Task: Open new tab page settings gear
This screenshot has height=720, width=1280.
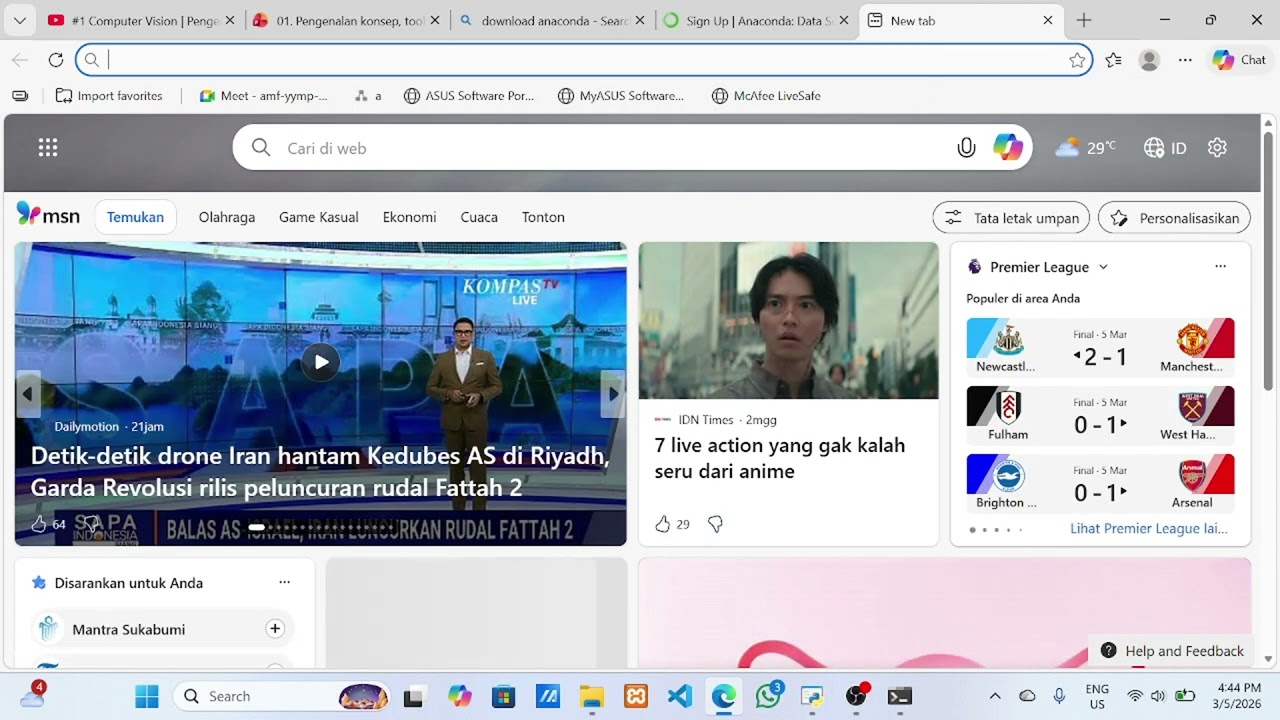Action: (x=1217, y=148)
